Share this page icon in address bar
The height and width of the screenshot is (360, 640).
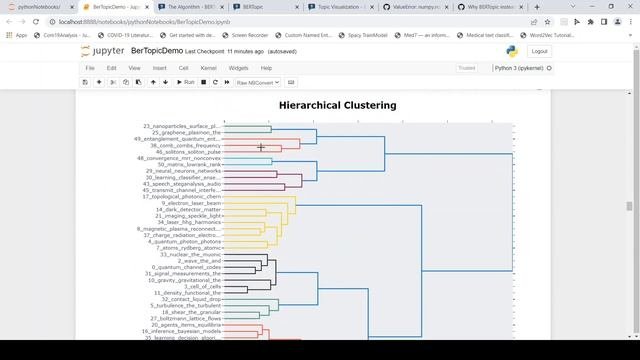coord(534,22)
